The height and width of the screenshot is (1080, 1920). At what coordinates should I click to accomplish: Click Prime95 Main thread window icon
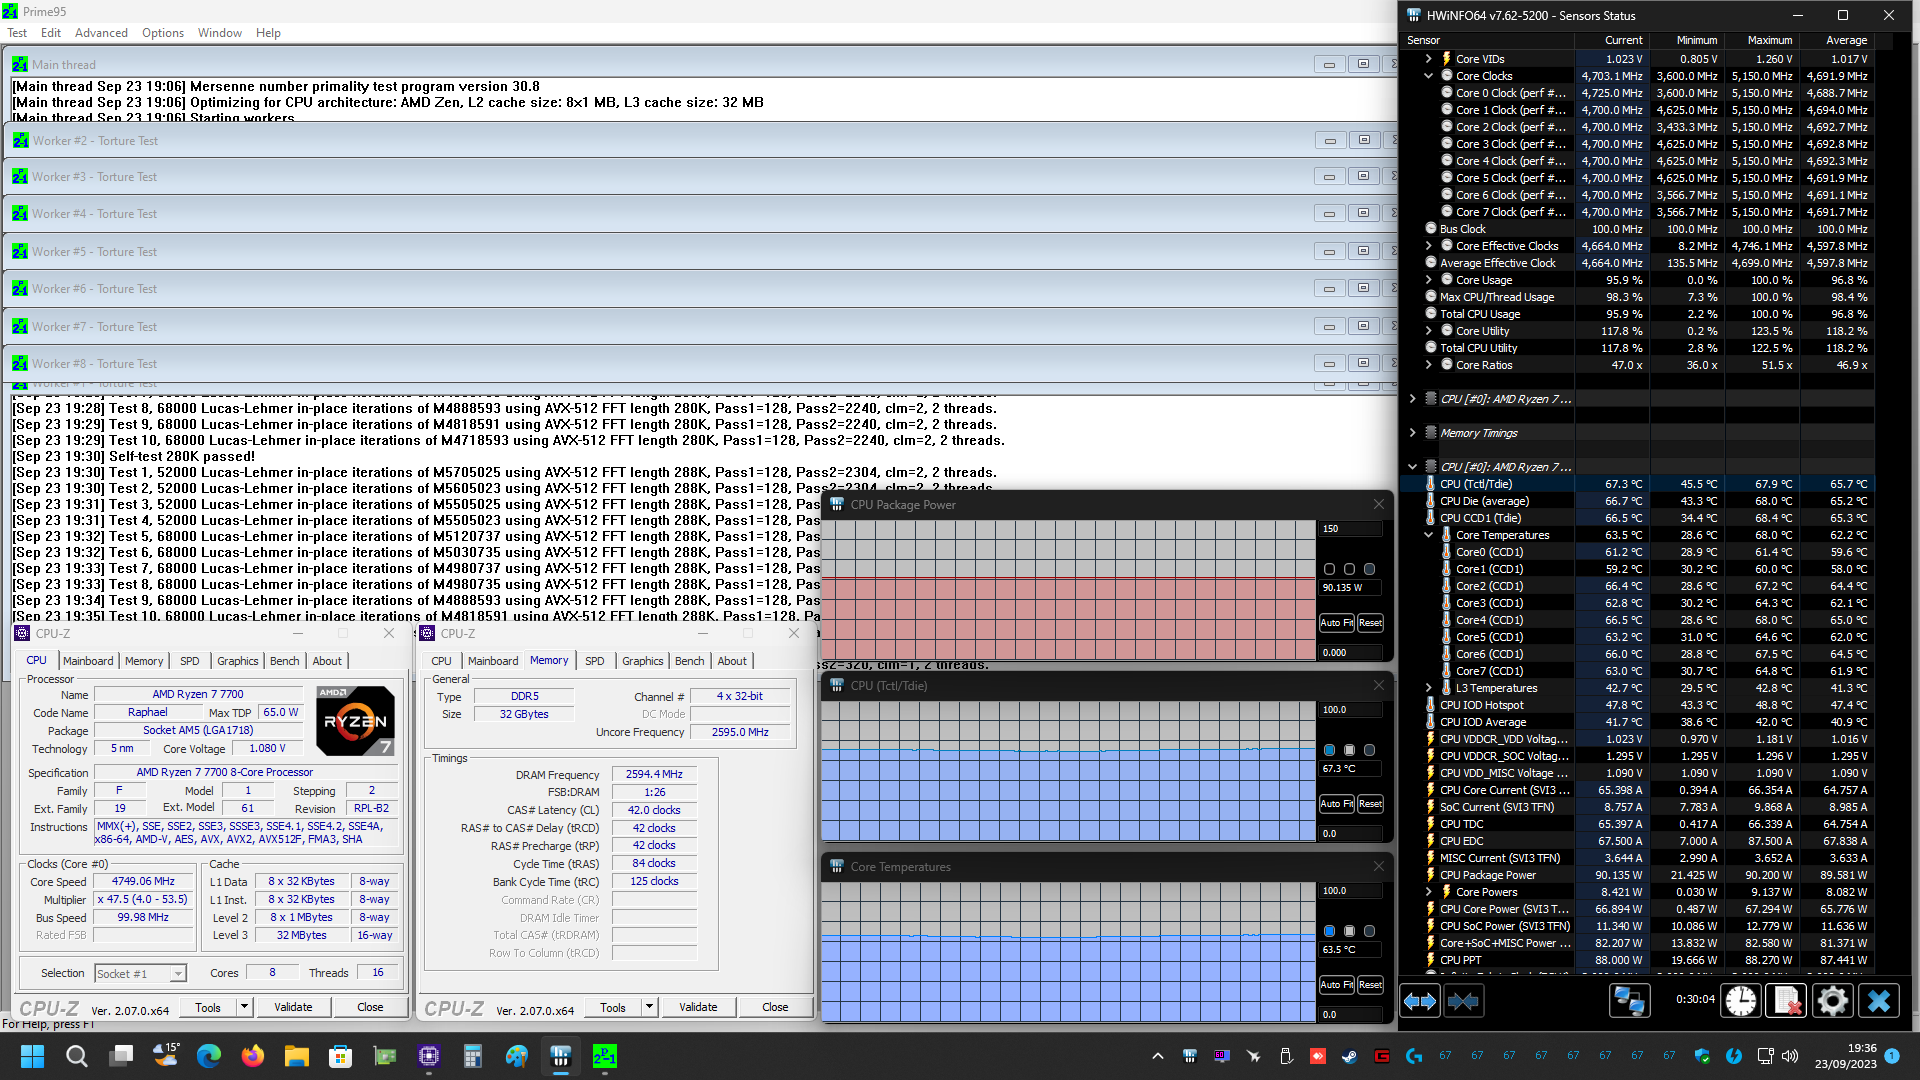pos(19,64)
